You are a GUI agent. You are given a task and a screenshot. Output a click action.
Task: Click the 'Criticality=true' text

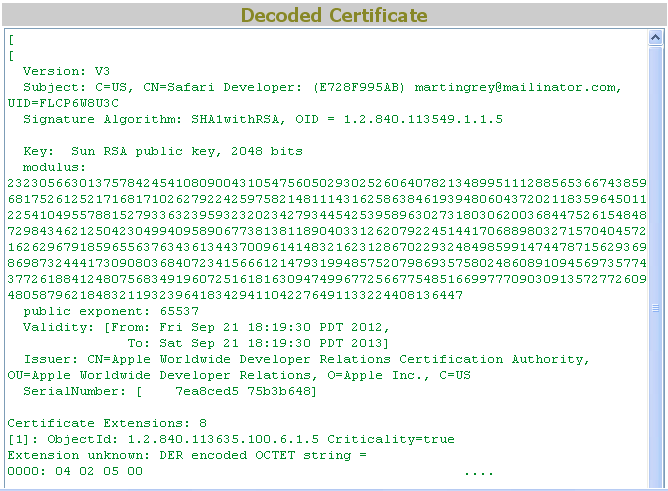pos(391,439)
